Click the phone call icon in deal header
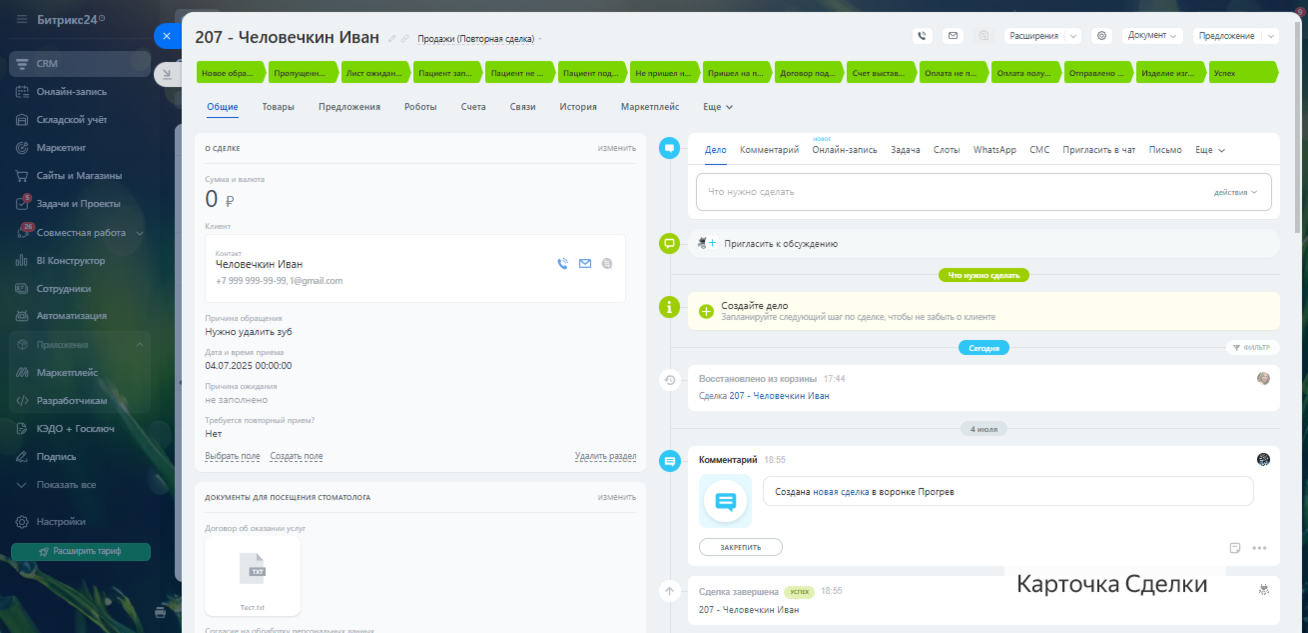1308x633 pixels. [922, 36]
